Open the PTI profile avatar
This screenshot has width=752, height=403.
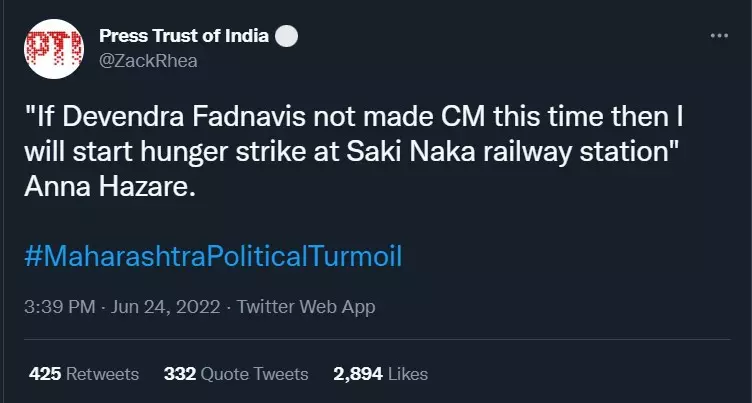(54, 49)
